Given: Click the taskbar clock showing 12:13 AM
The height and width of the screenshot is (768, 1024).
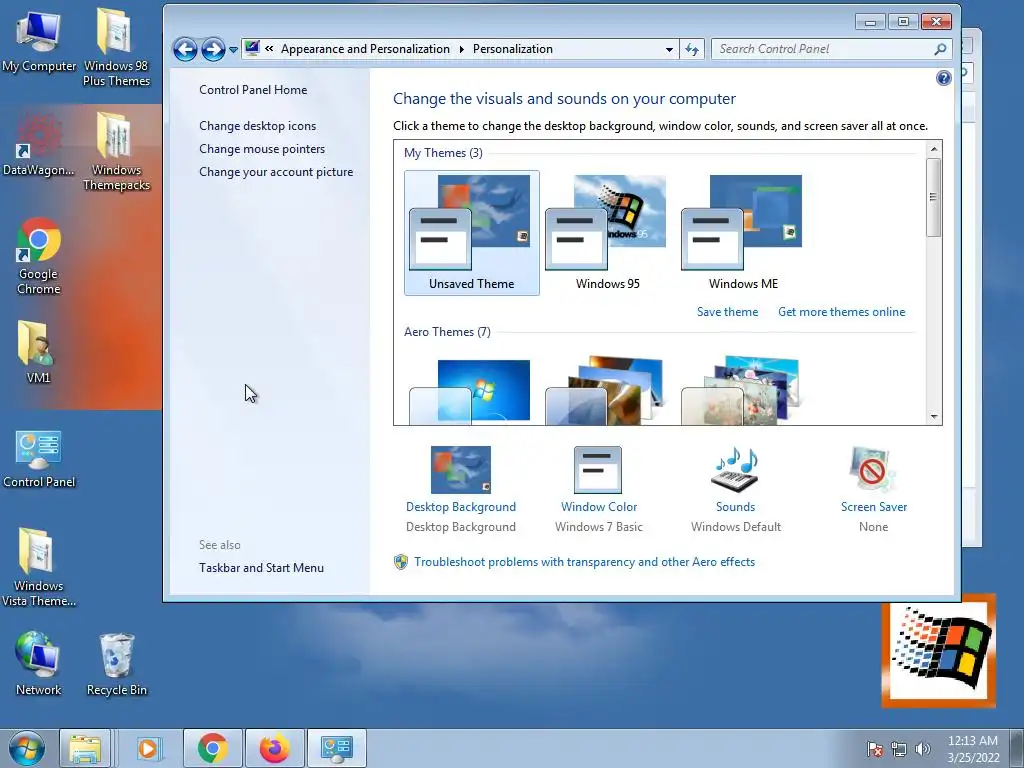Looking at the screenshot, I should [x=973, y=749].
